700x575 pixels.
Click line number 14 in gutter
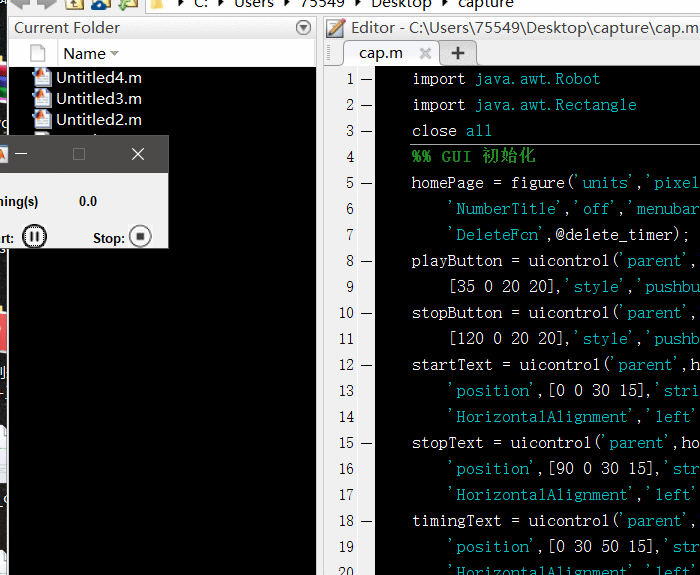tap(346, 417)
